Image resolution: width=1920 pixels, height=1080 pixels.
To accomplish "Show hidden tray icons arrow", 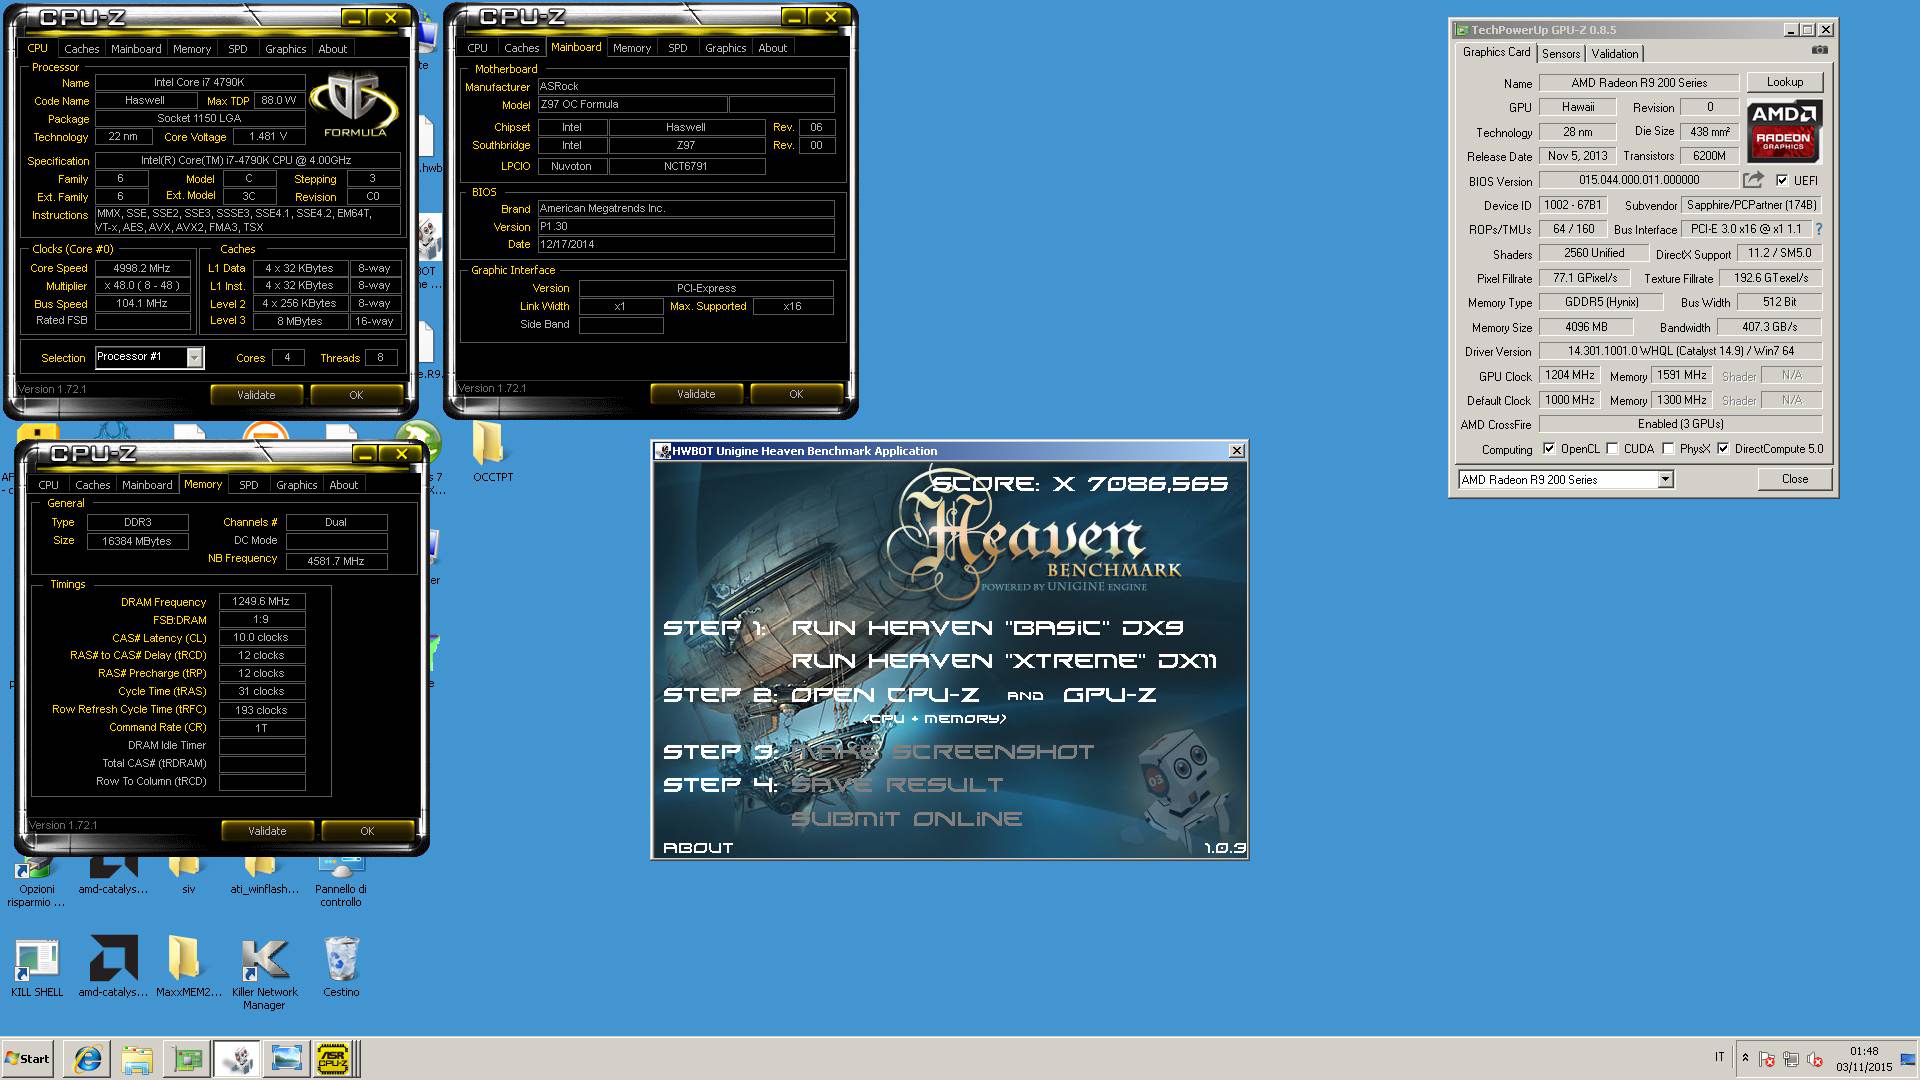I will (x=1745, y=1058).
